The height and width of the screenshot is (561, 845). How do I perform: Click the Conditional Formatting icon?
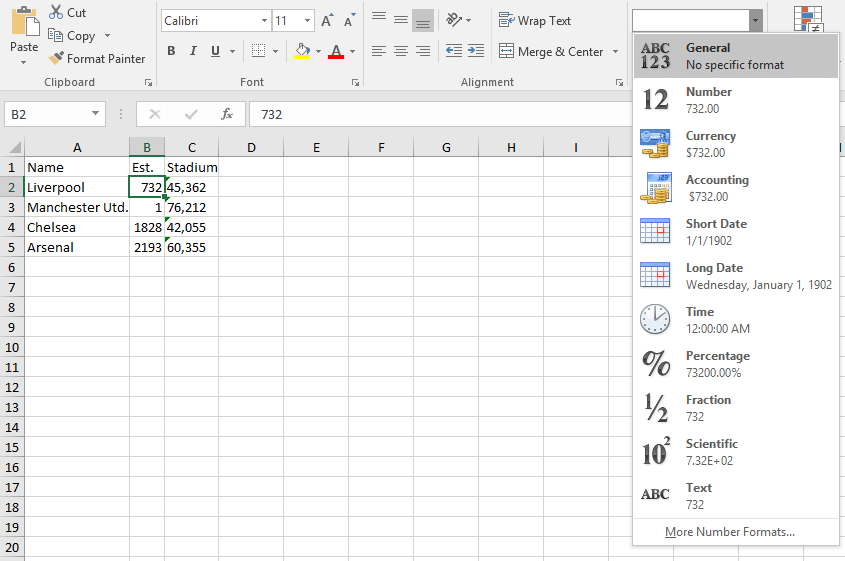click(808, 19)
